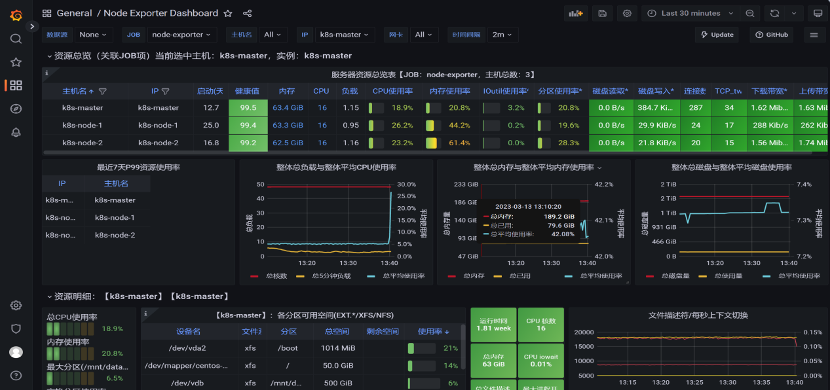830x390 pixels.
Task: Open the General folder breadcrumb
Action: pyautogui.click(x=74, y=13)
